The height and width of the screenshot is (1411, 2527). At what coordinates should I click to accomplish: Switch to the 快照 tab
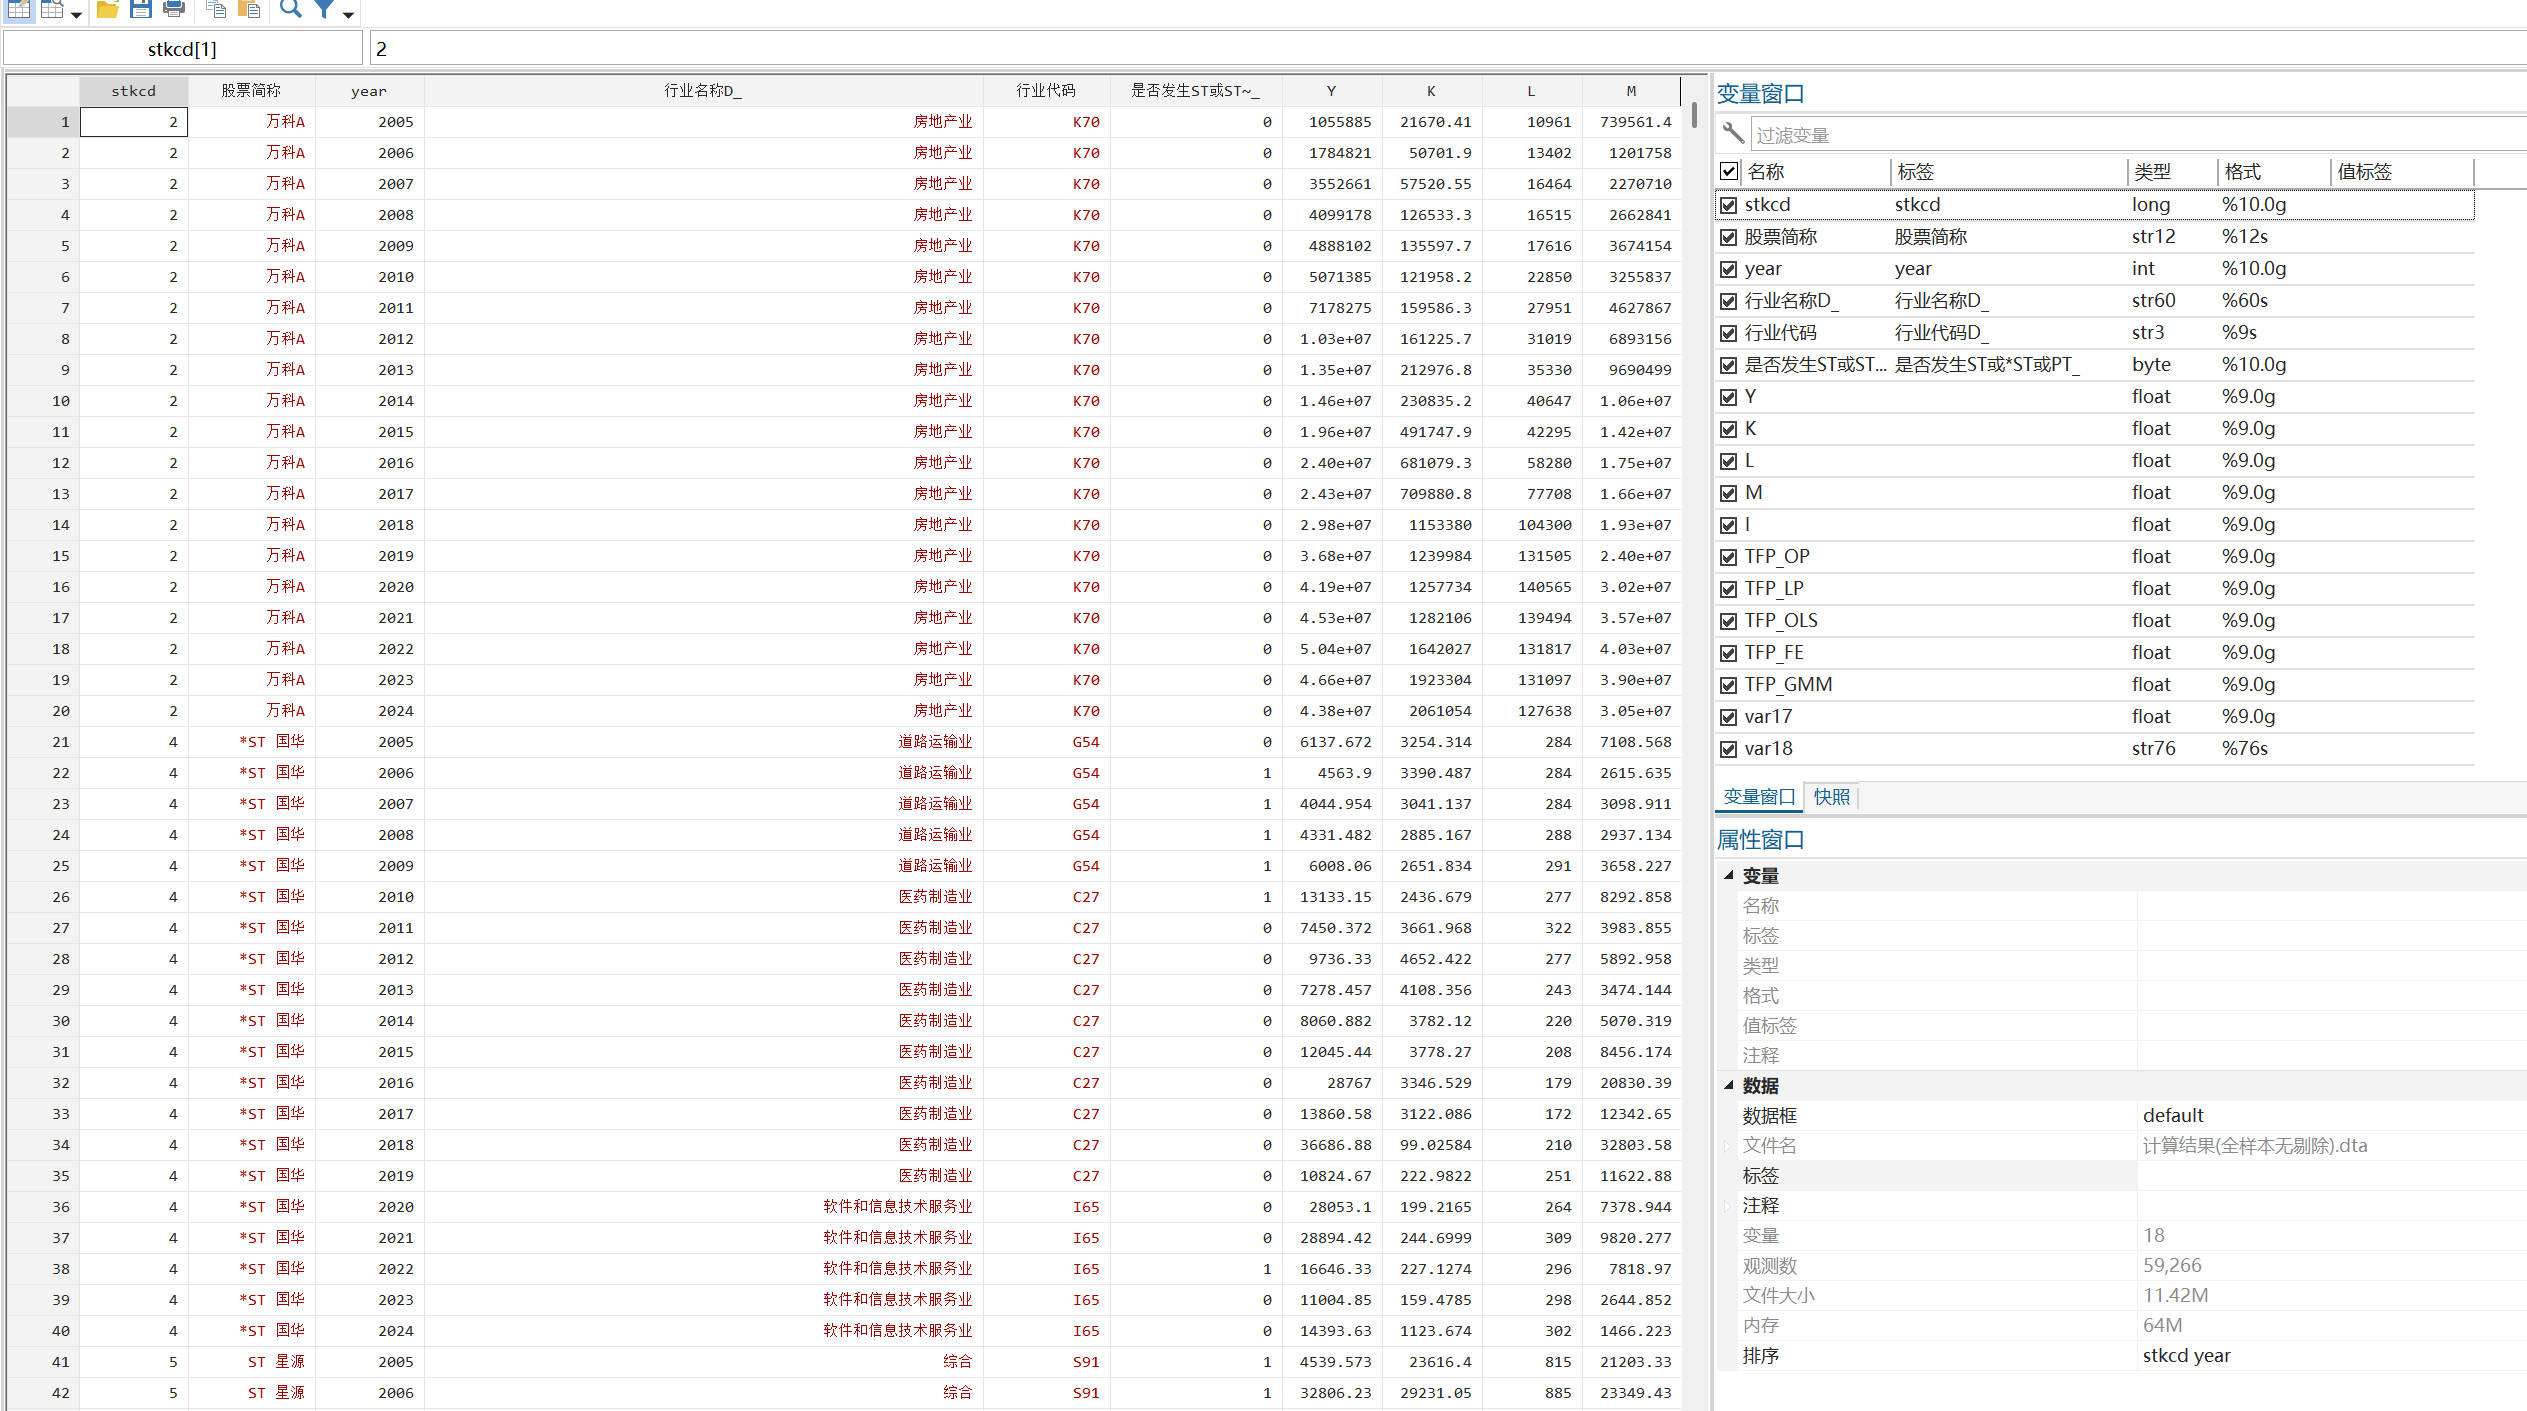tap(1831, 797)
